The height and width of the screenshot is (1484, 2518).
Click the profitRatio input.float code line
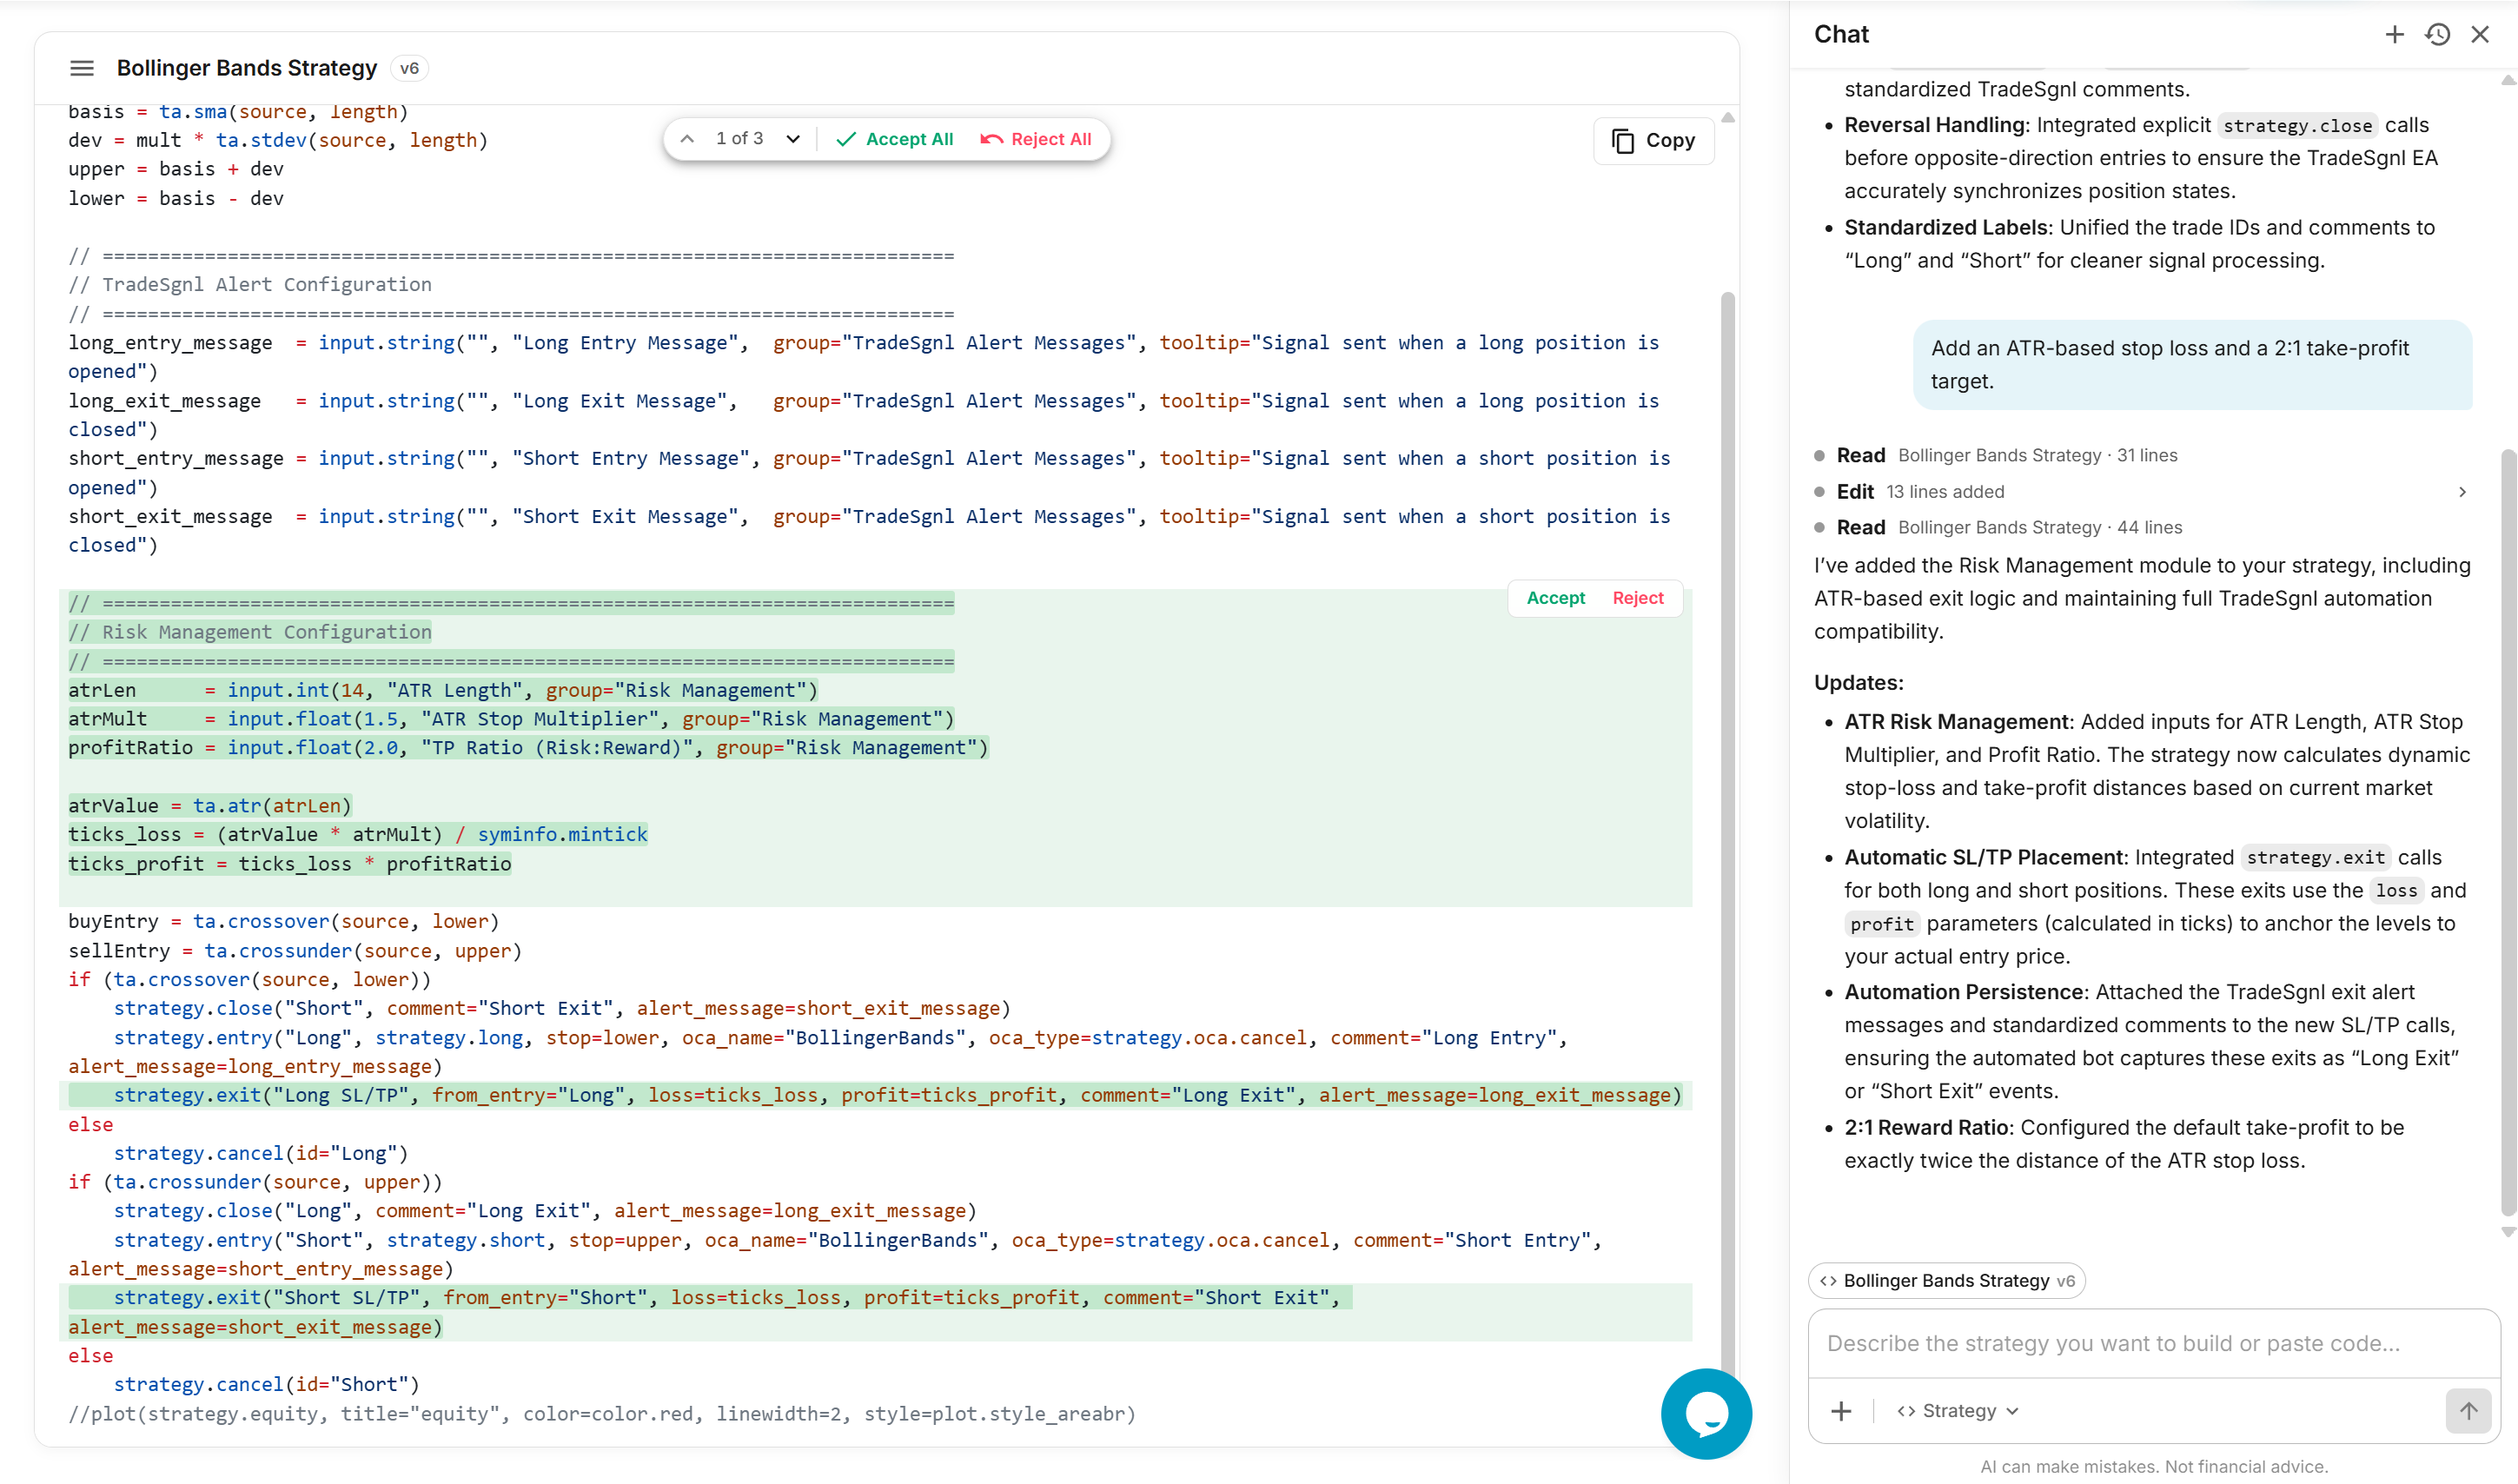528,747
